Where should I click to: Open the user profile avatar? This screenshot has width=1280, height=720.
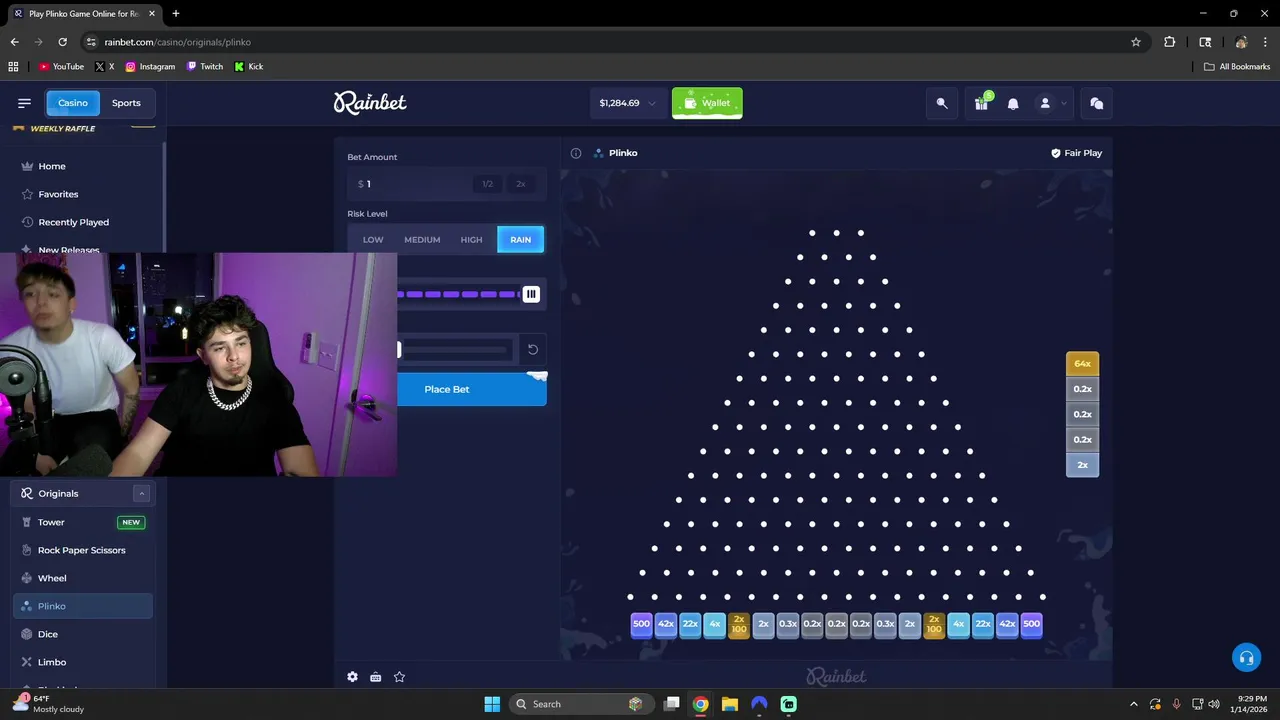1045,103
